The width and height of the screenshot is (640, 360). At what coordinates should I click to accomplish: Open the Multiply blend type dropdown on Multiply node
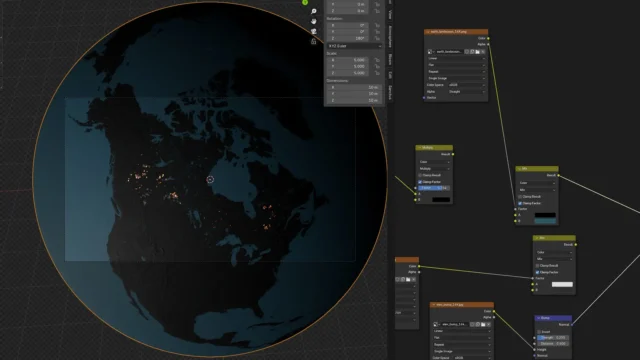pyautogui.click(x=434, y=169)
